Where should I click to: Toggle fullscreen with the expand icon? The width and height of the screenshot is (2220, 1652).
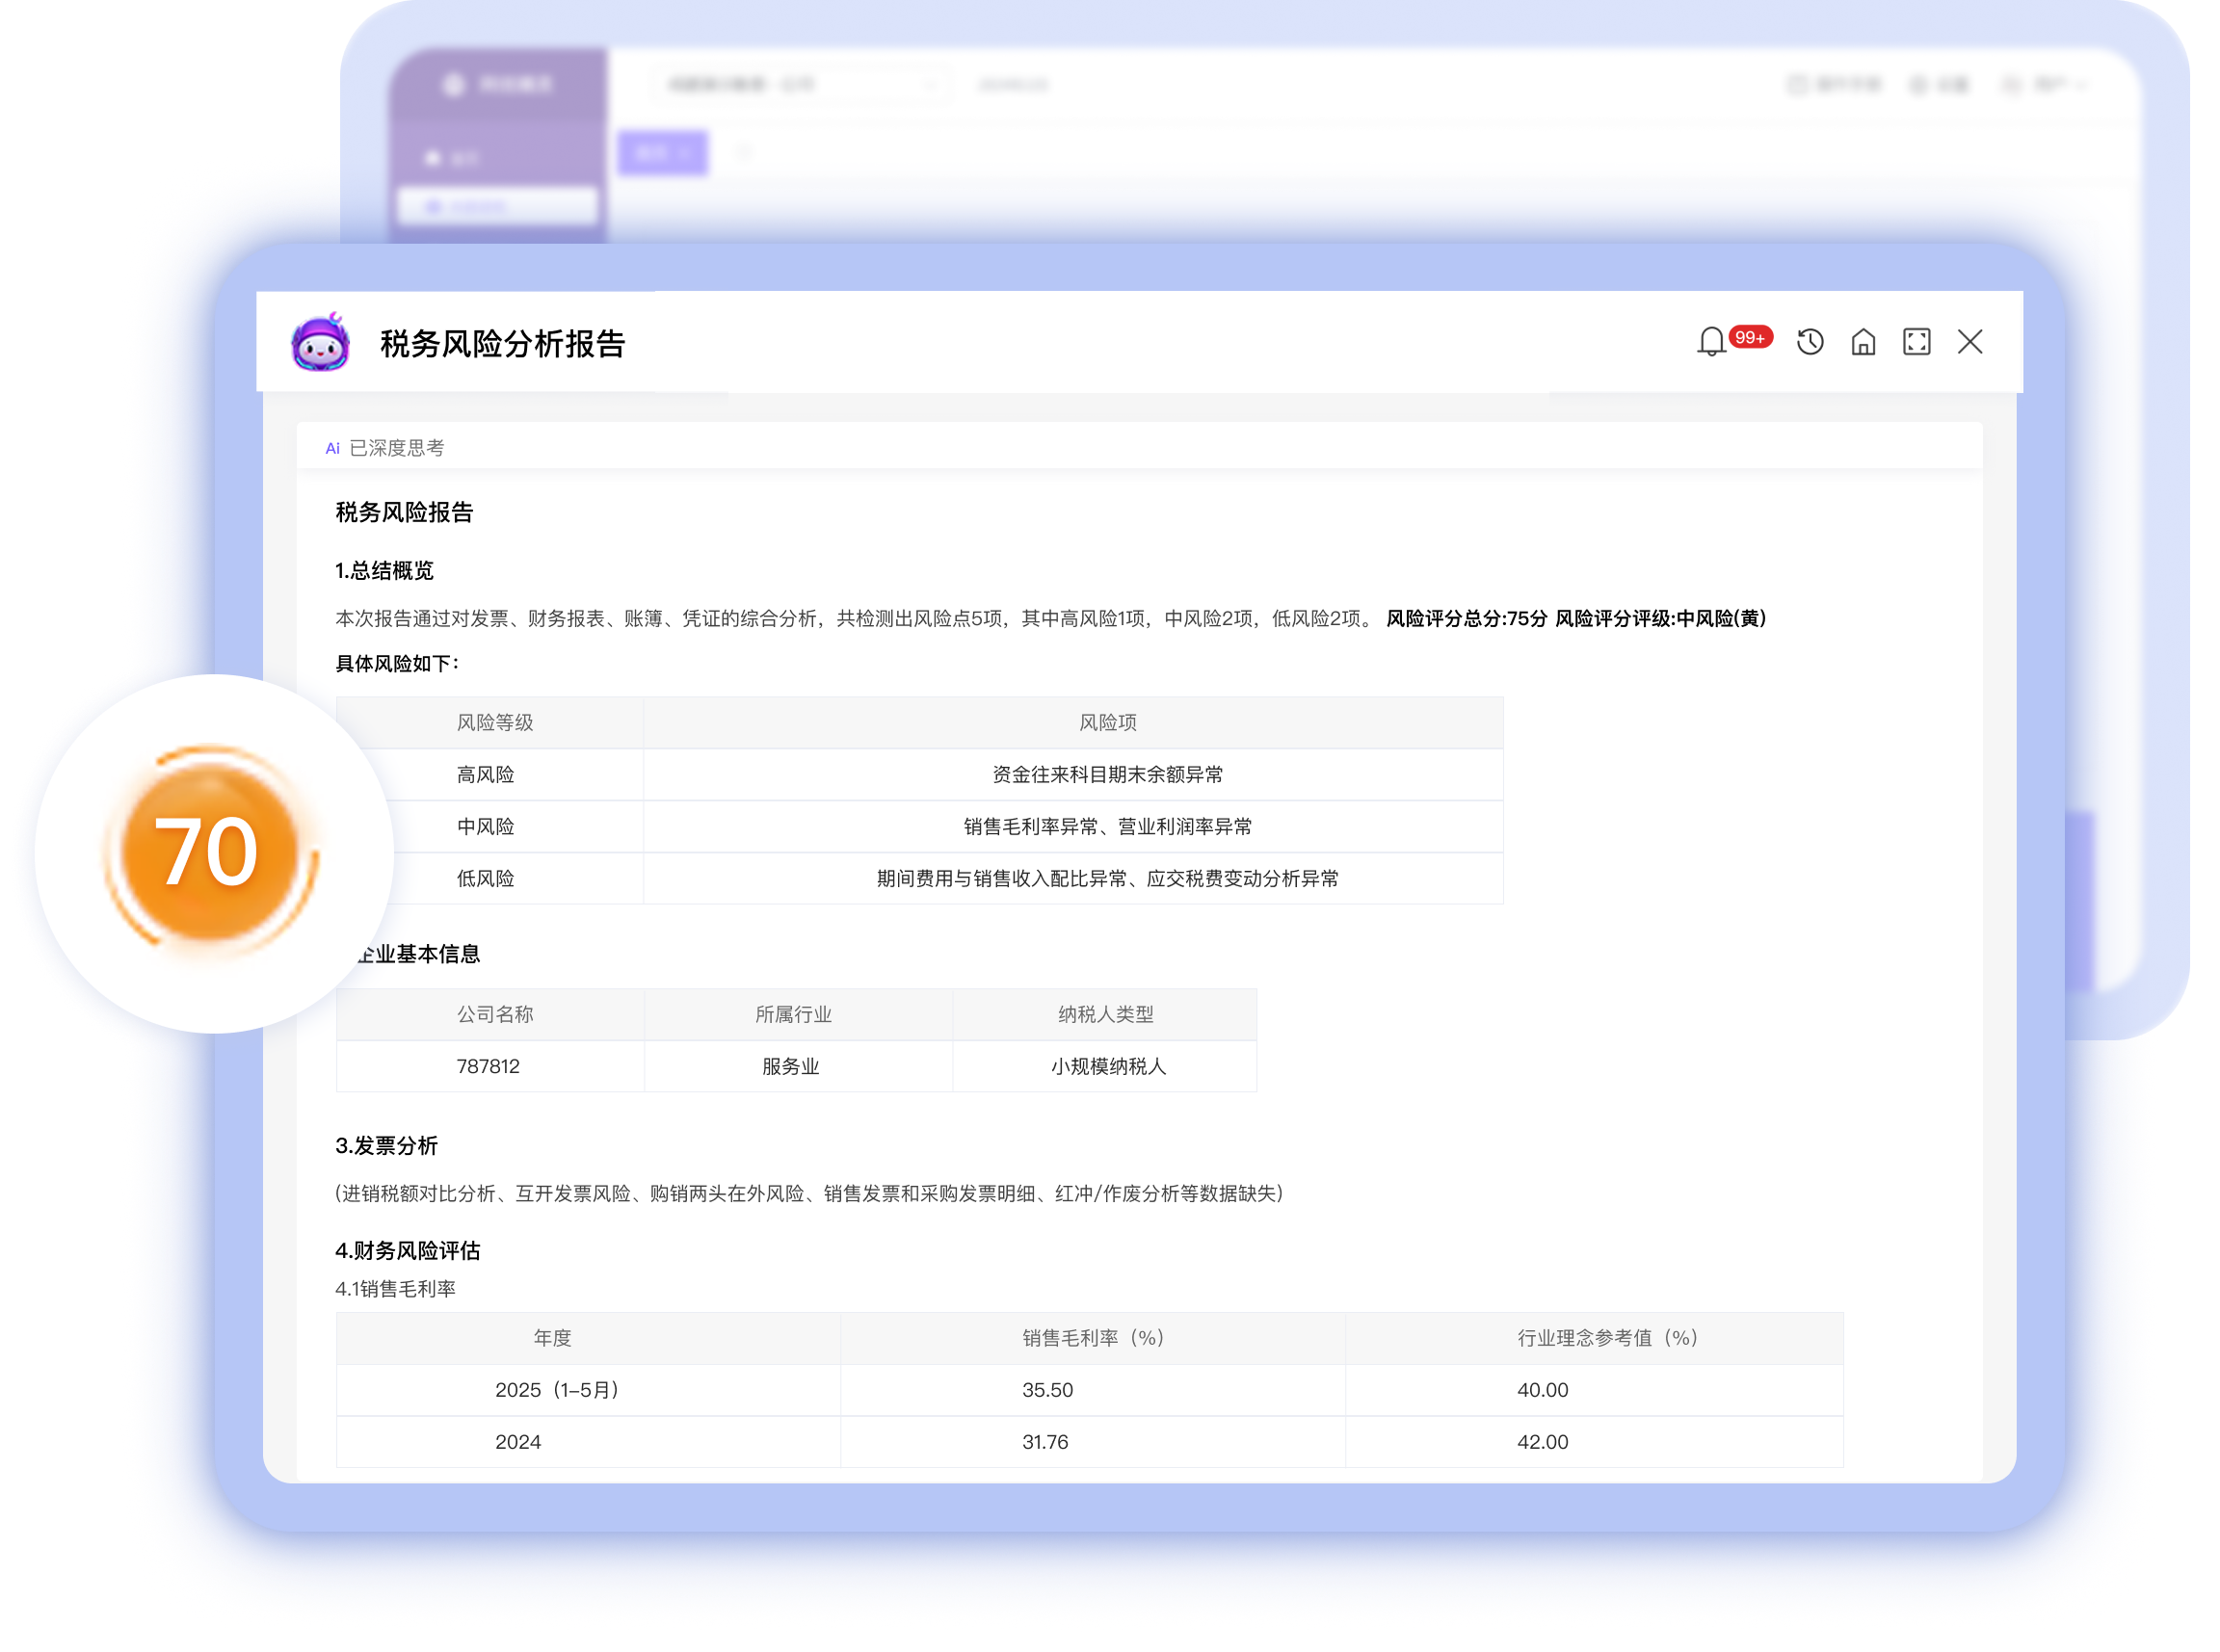pyautogui.click(x=1916, y=342)
